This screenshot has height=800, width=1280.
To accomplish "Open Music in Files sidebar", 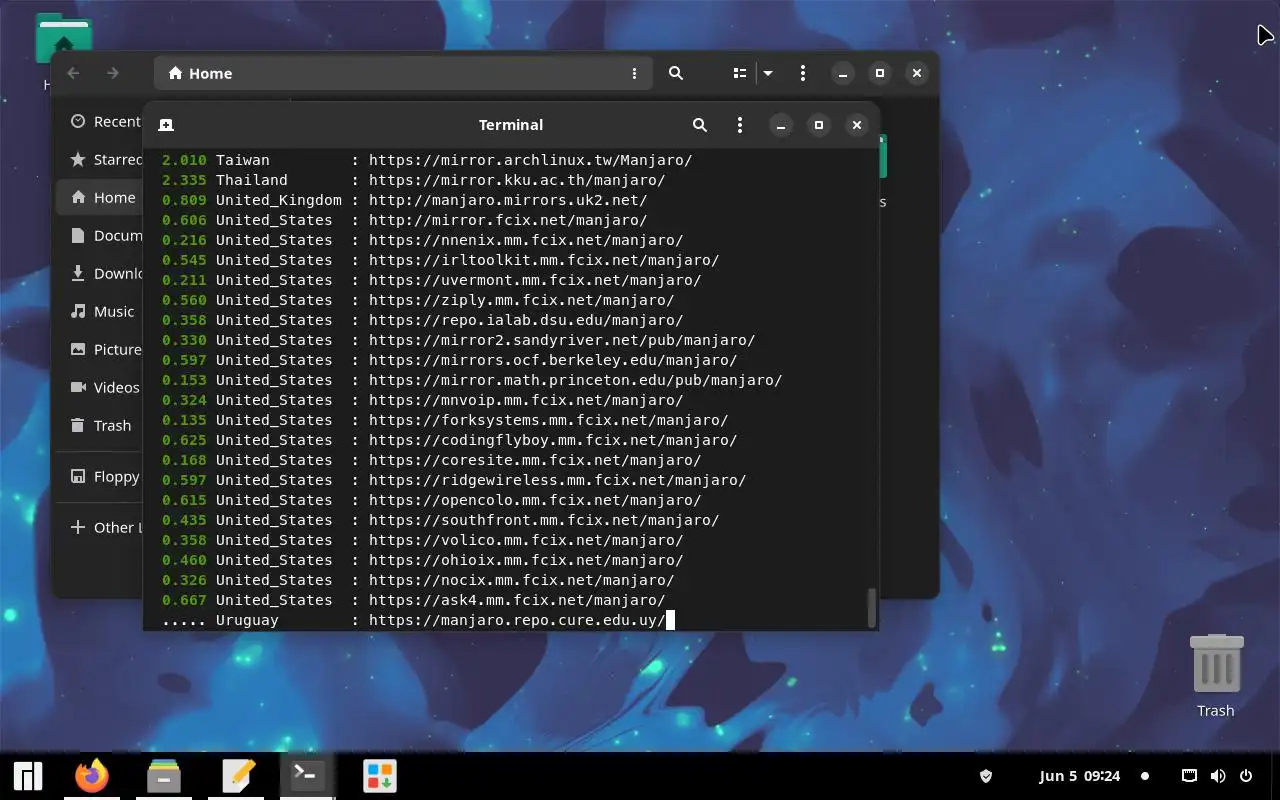I will [100, 311].
